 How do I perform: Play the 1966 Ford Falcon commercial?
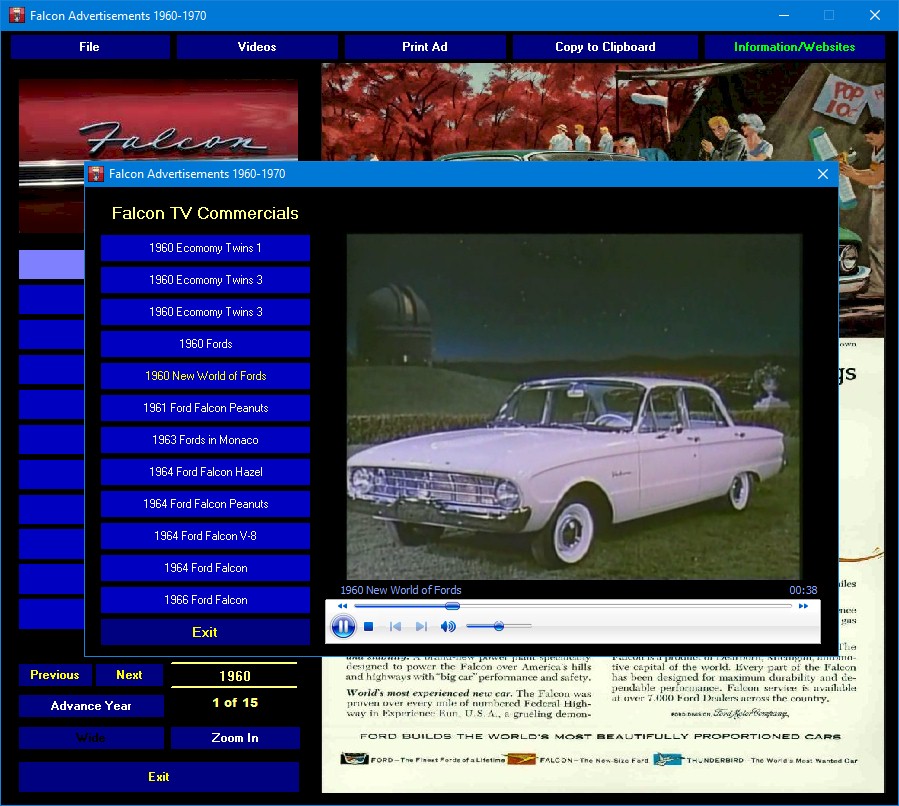coord(205,600)
